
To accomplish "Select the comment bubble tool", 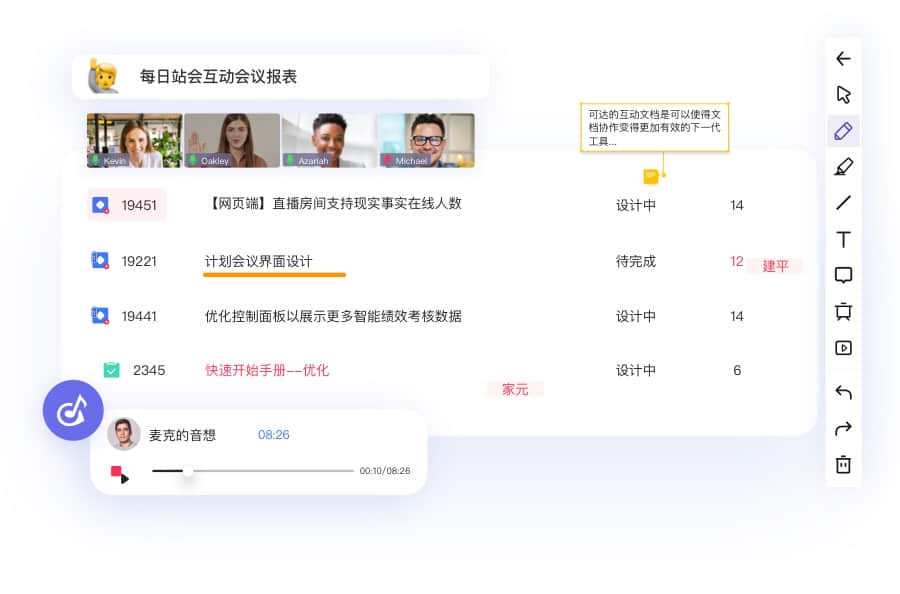I will pyautogui.click(x=843, y=275).
